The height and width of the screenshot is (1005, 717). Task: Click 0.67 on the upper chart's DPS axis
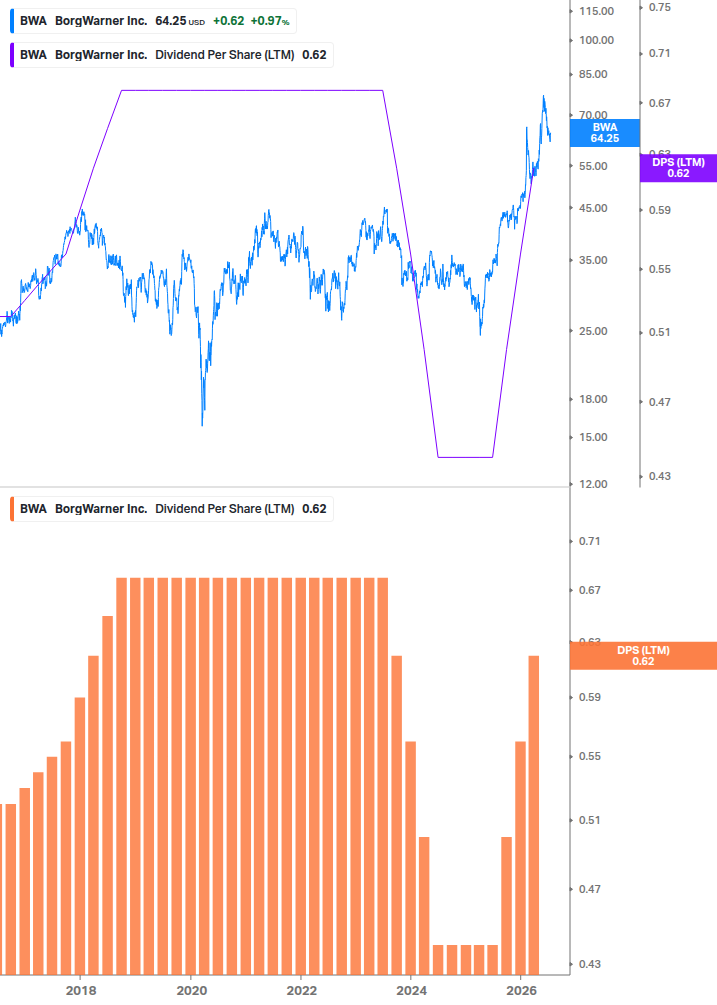tap(660, 103)
